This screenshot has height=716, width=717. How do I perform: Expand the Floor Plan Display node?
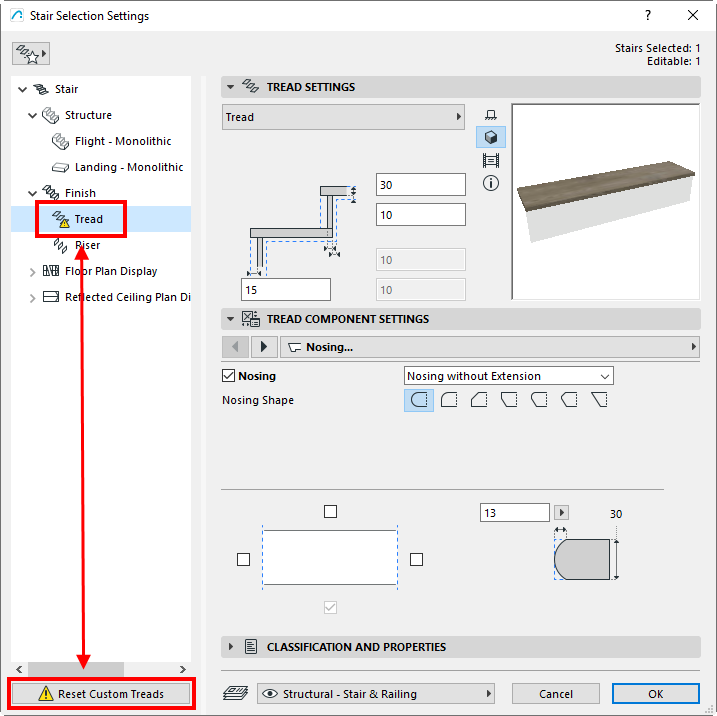(32, 272)
